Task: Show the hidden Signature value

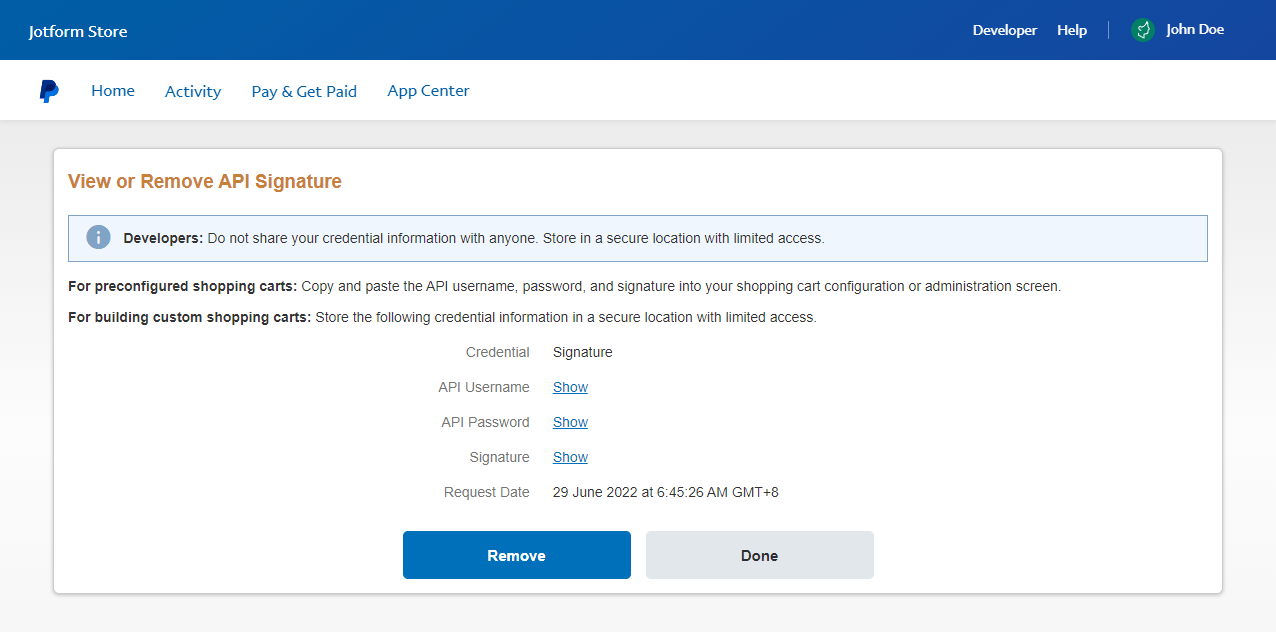Action: tap(570, 457)
